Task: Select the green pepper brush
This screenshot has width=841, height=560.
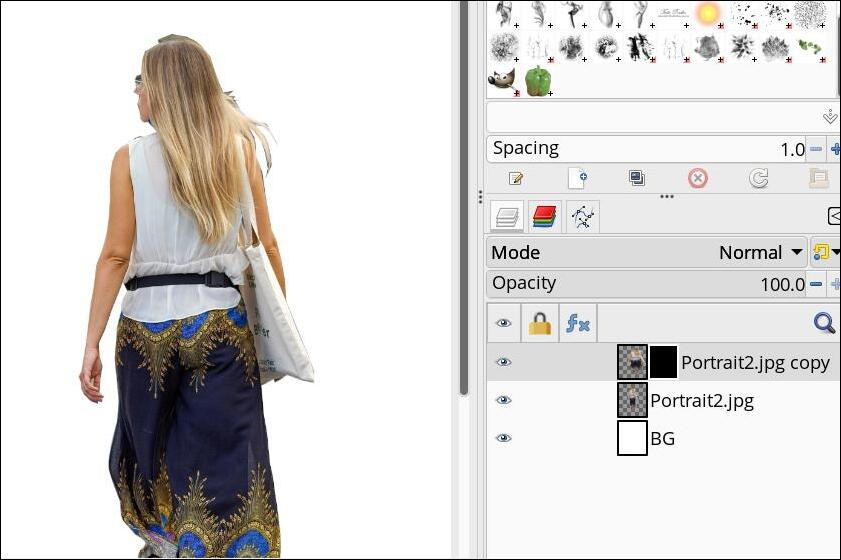Action: [x=538, y=80]
